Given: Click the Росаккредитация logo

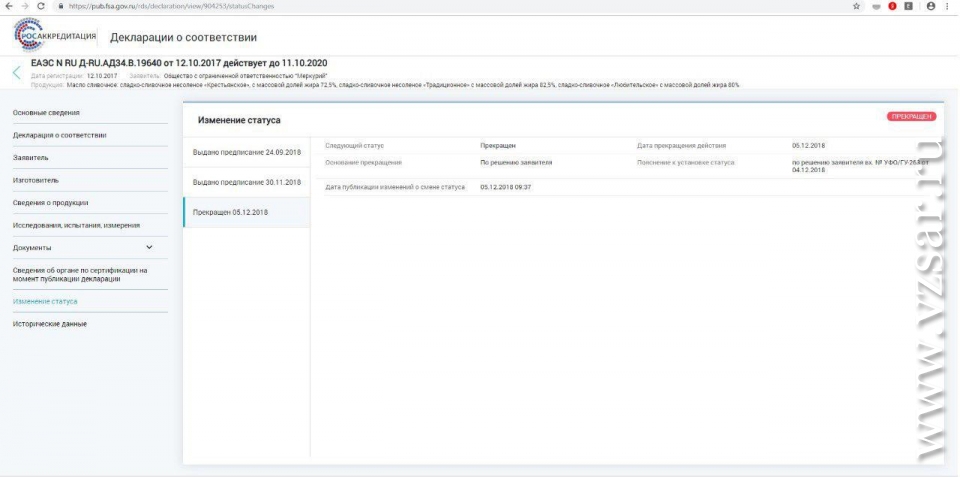Looking at the screenshot, I should [x=56, y=37].
